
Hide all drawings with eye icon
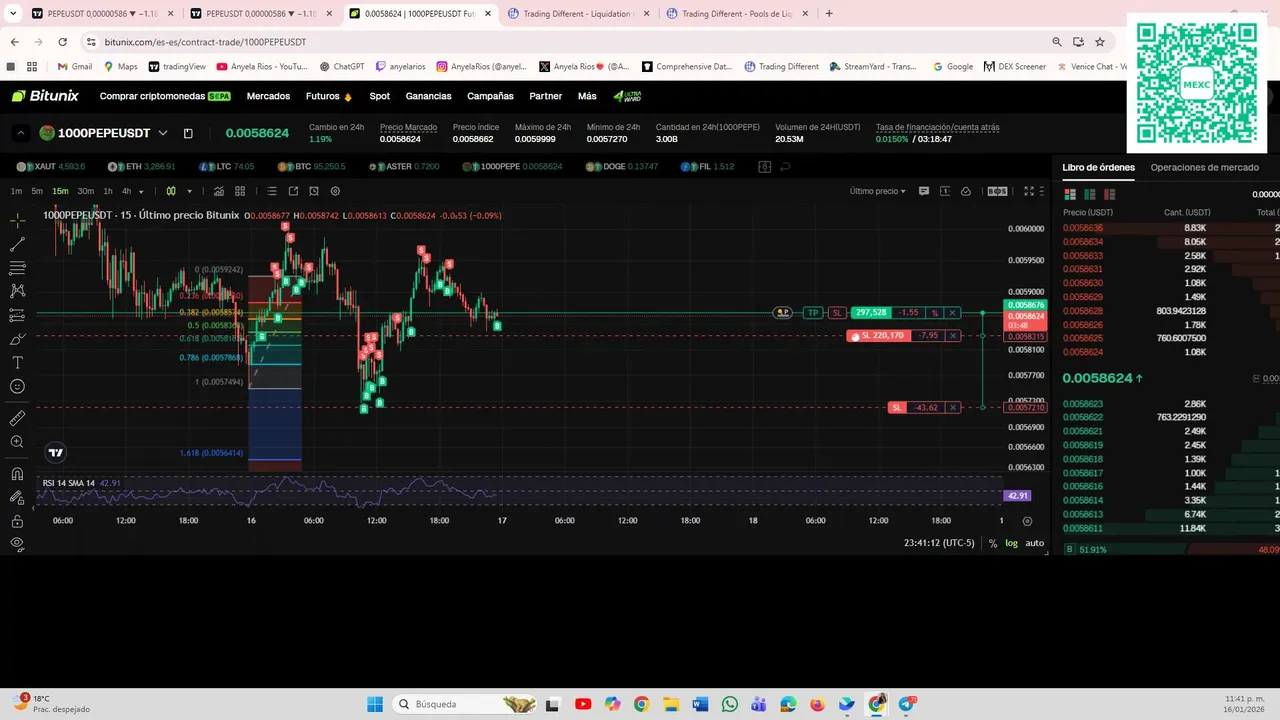click(17, 544)
